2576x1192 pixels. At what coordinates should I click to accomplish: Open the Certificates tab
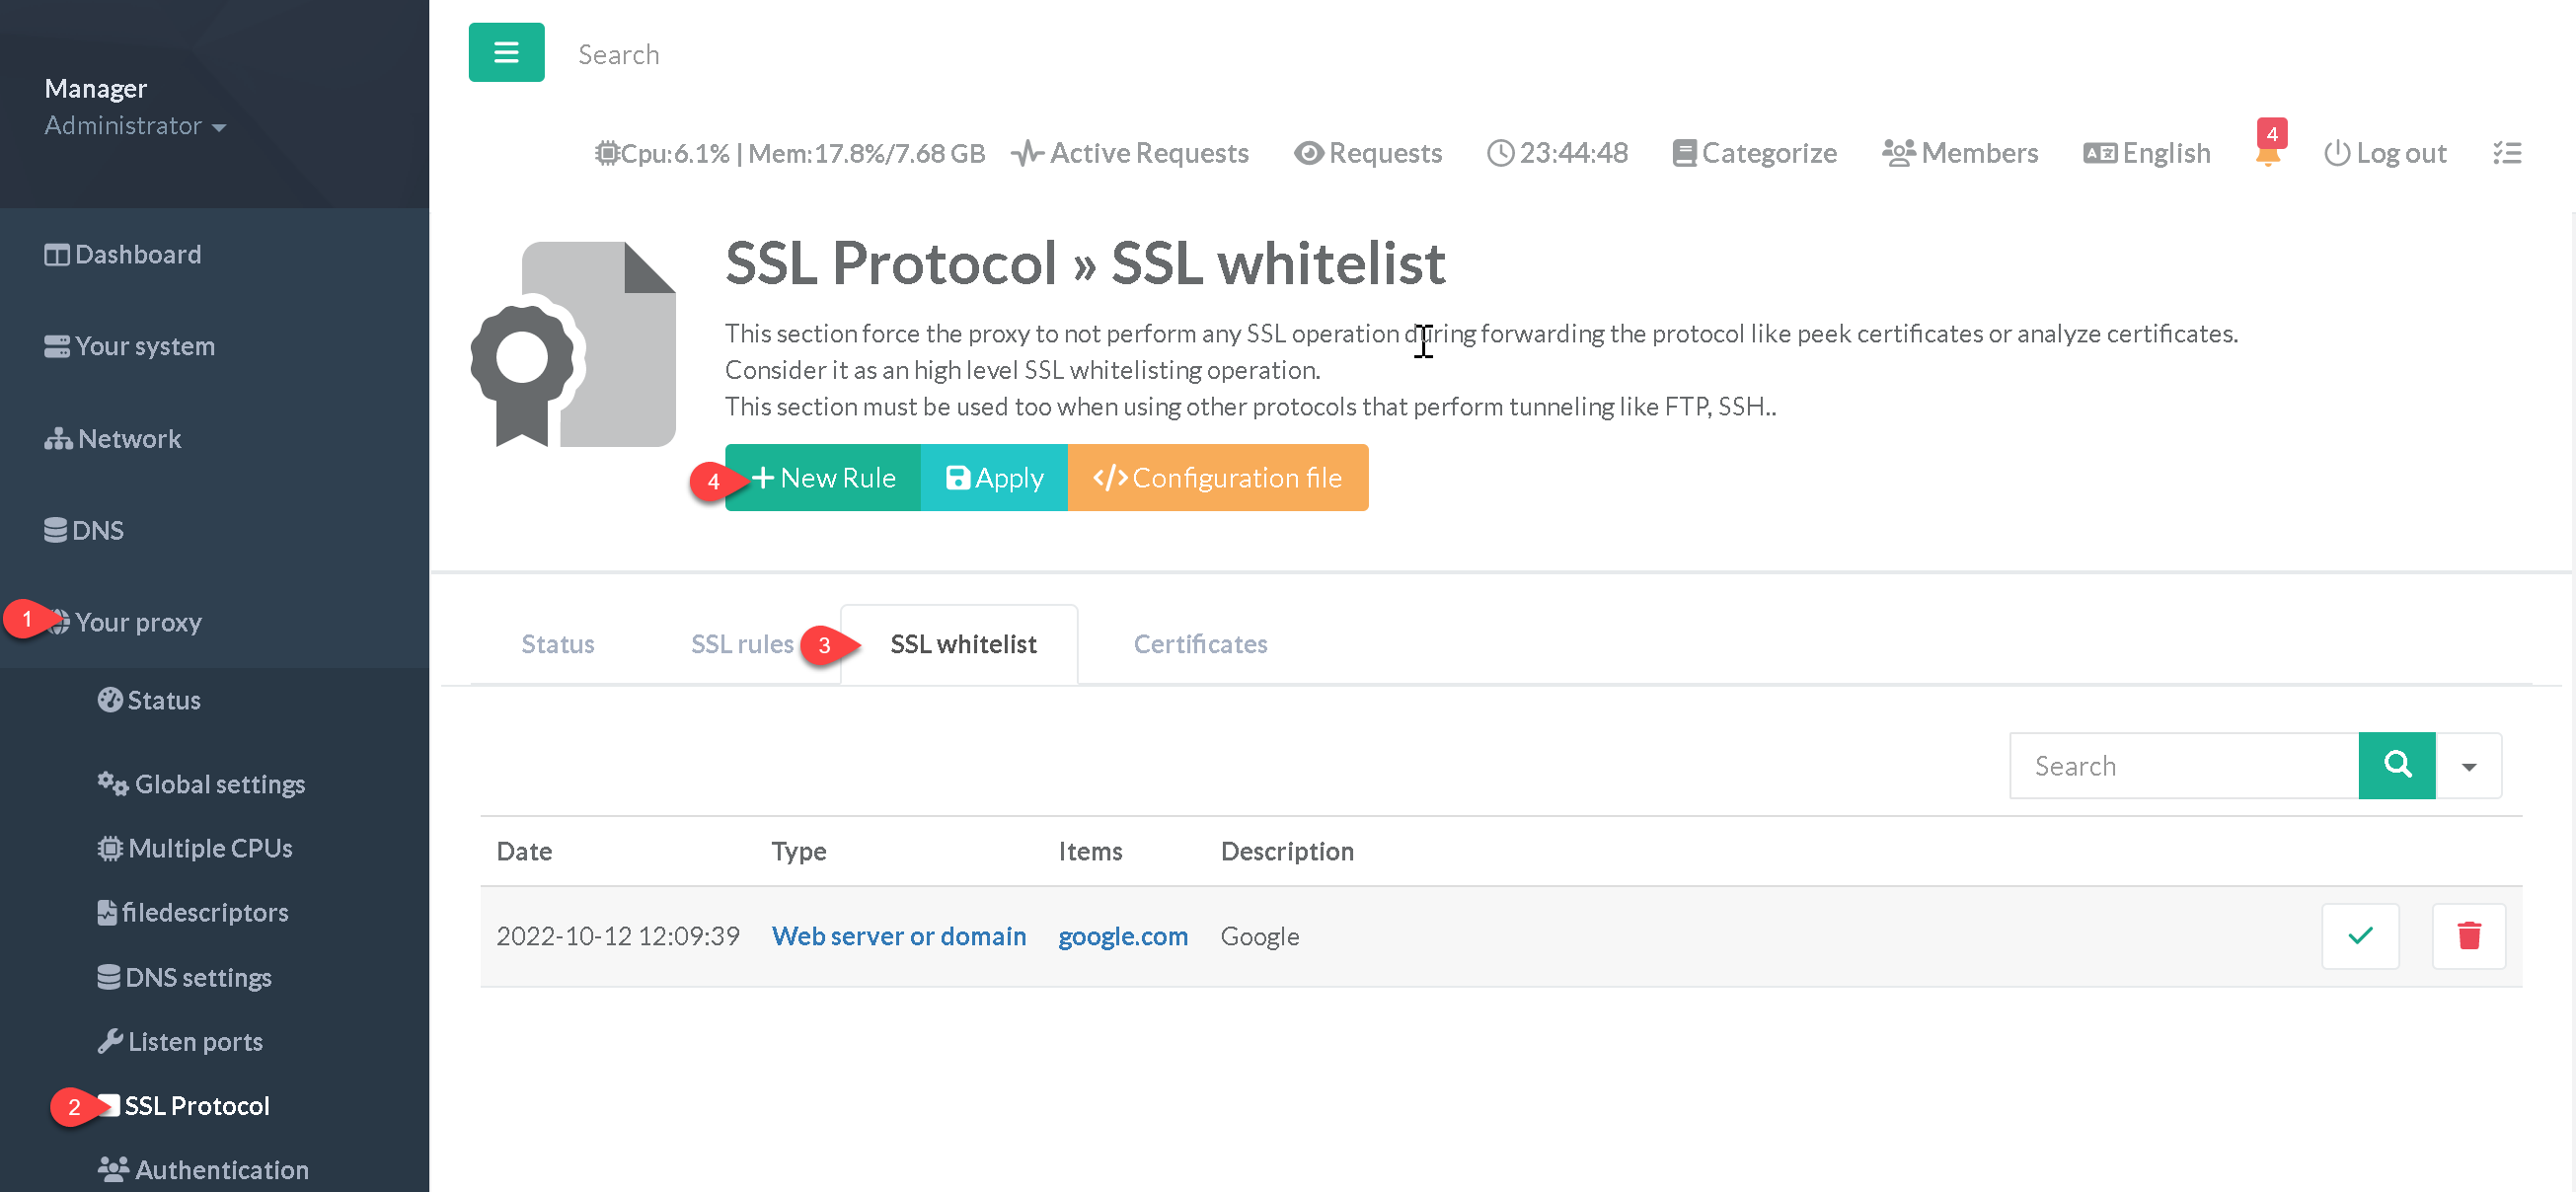(1199, 644)
